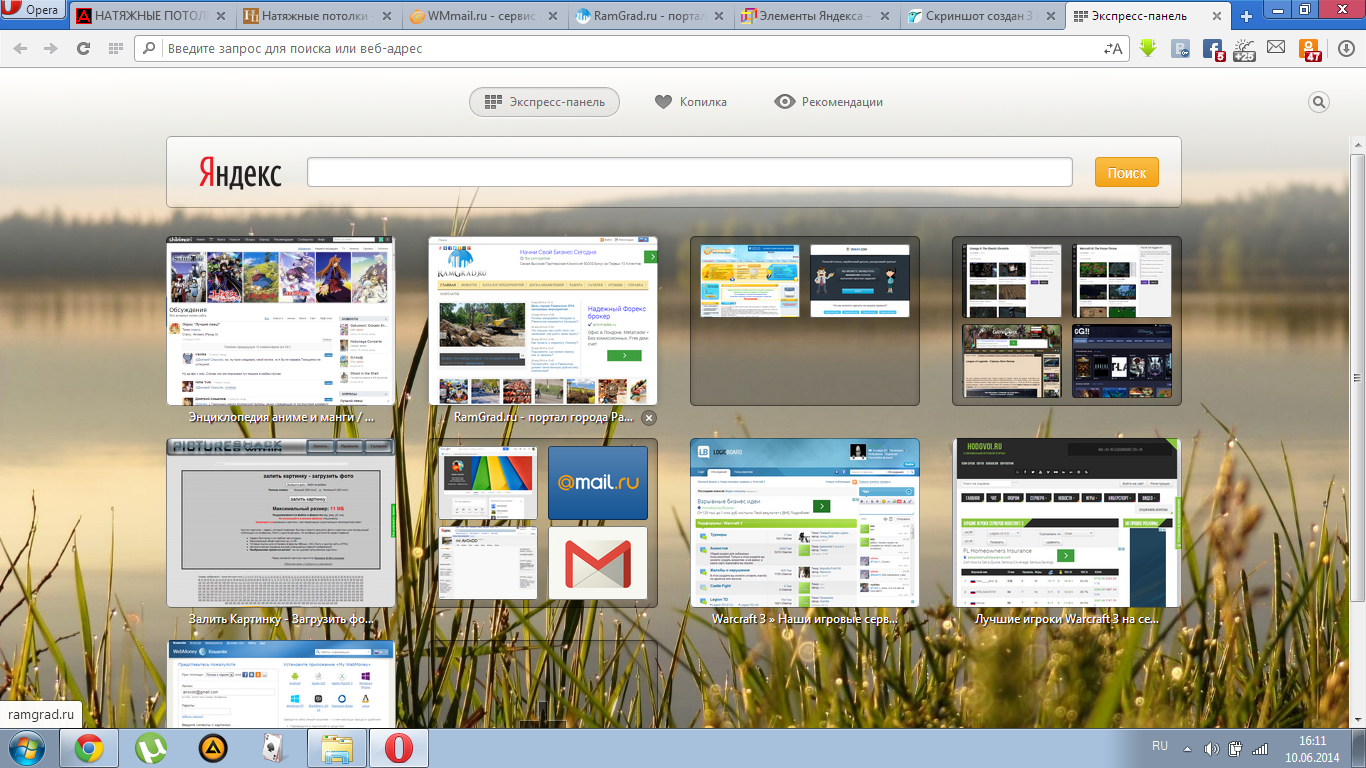
Task: Click the translate icon in address bar
Action: click(1112, 48)
